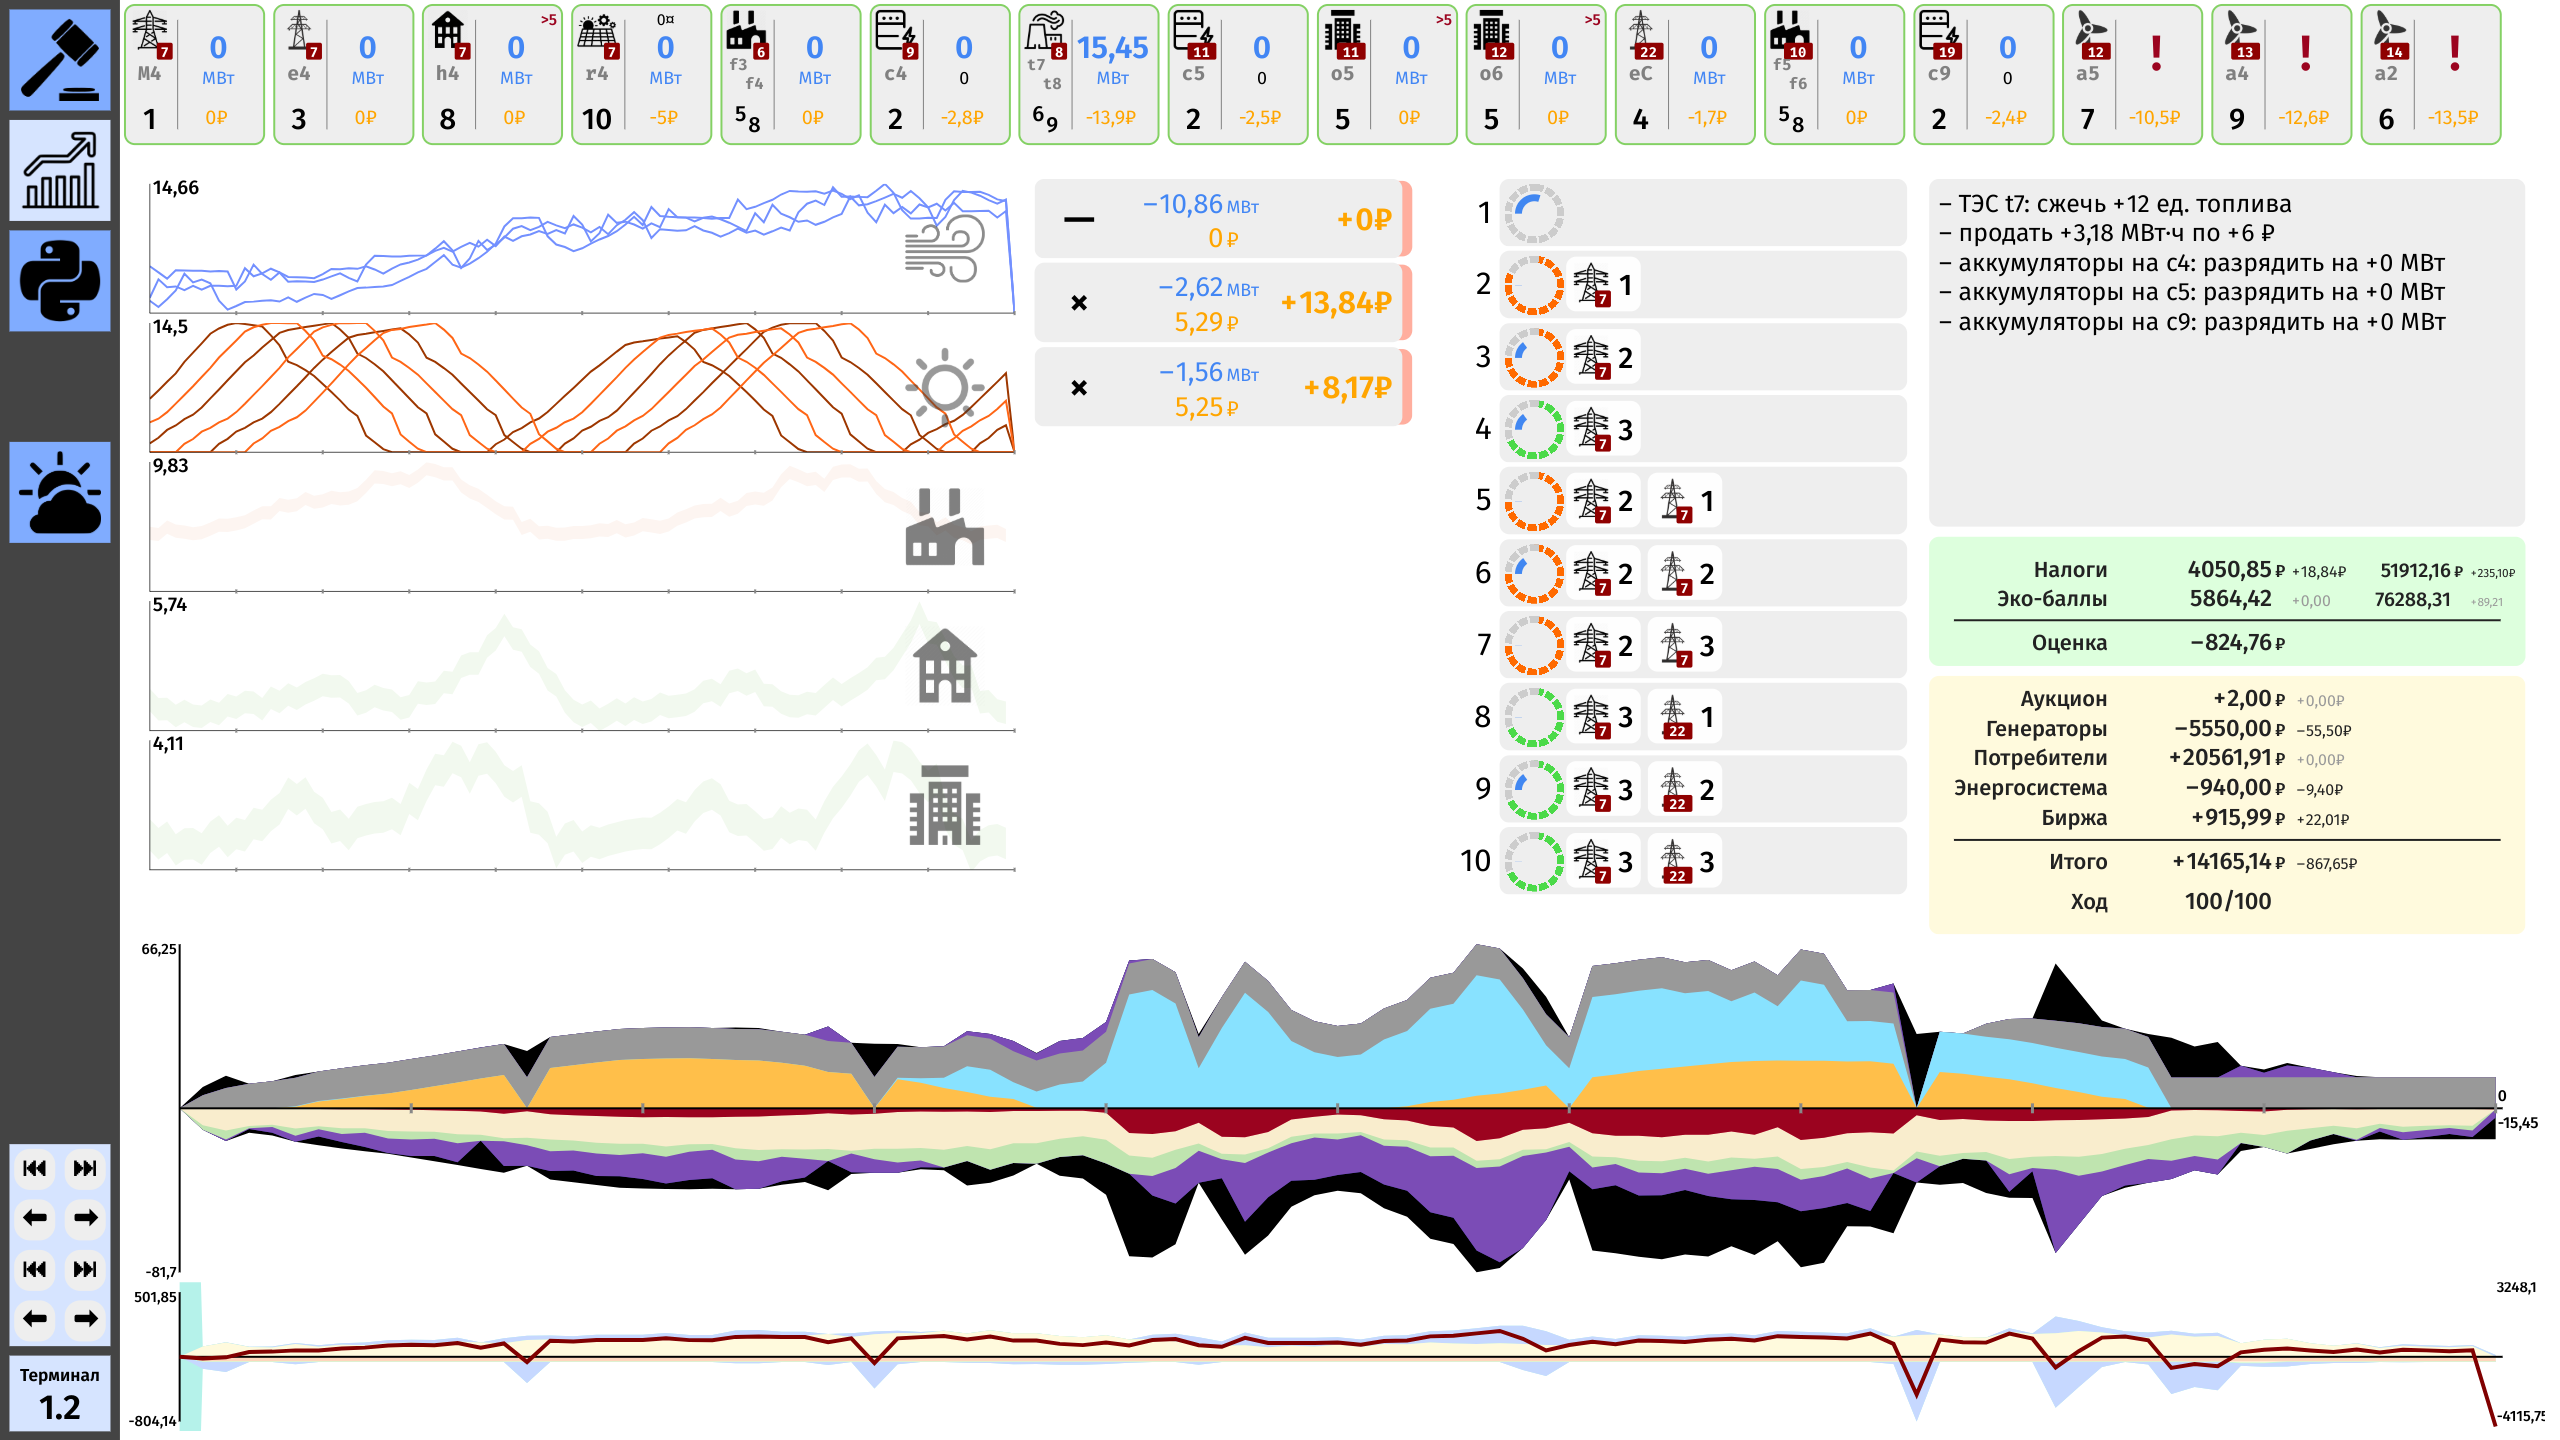Open the weather forecast panel

pos(60,492)
